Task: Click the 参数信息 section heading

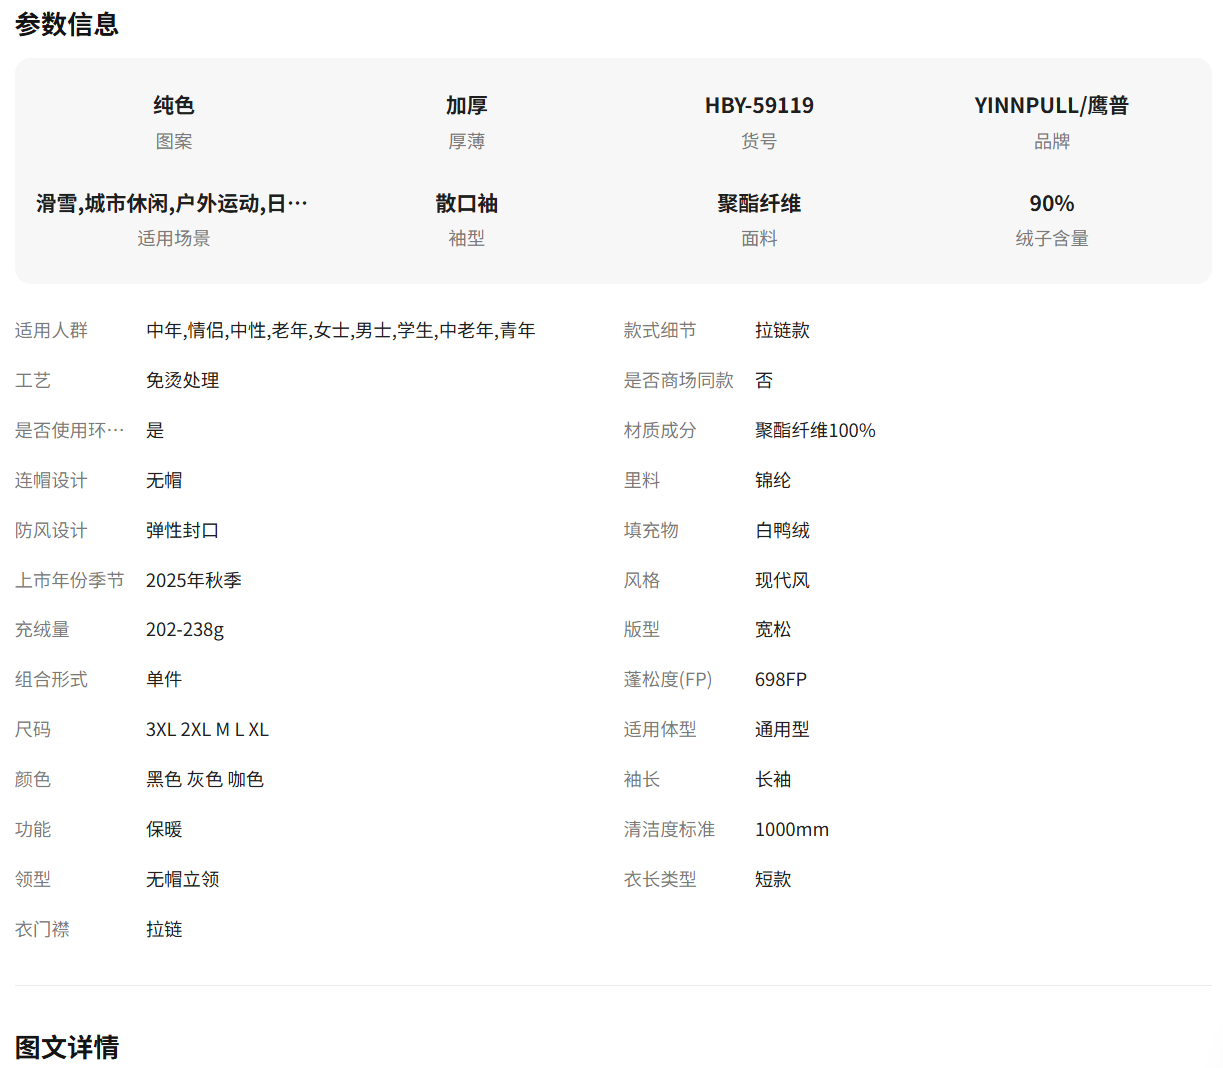Action: (67, 24)
